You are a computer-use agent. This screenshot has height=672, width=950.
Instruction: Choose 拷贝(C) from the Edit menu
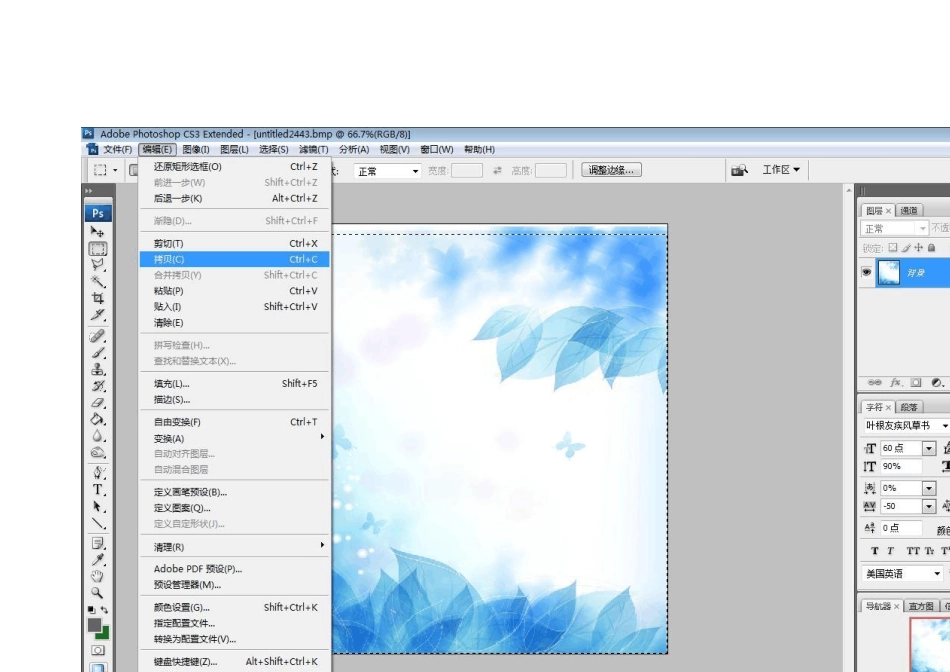click(234, 259)
